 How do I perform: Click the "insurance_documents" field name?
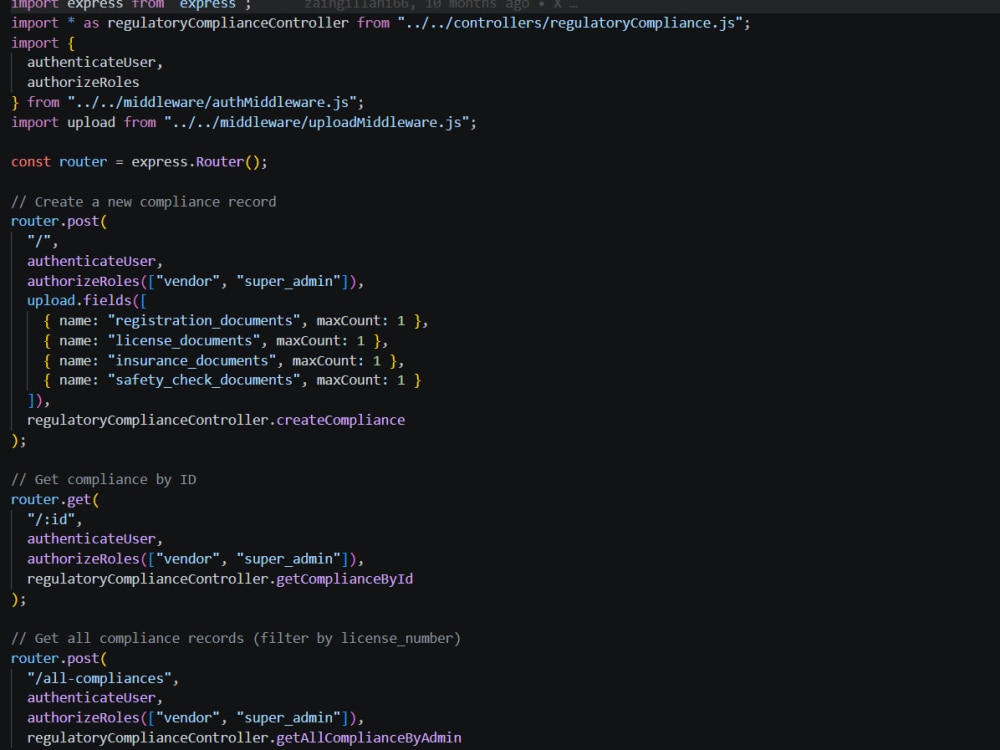(x=191, y=360)
